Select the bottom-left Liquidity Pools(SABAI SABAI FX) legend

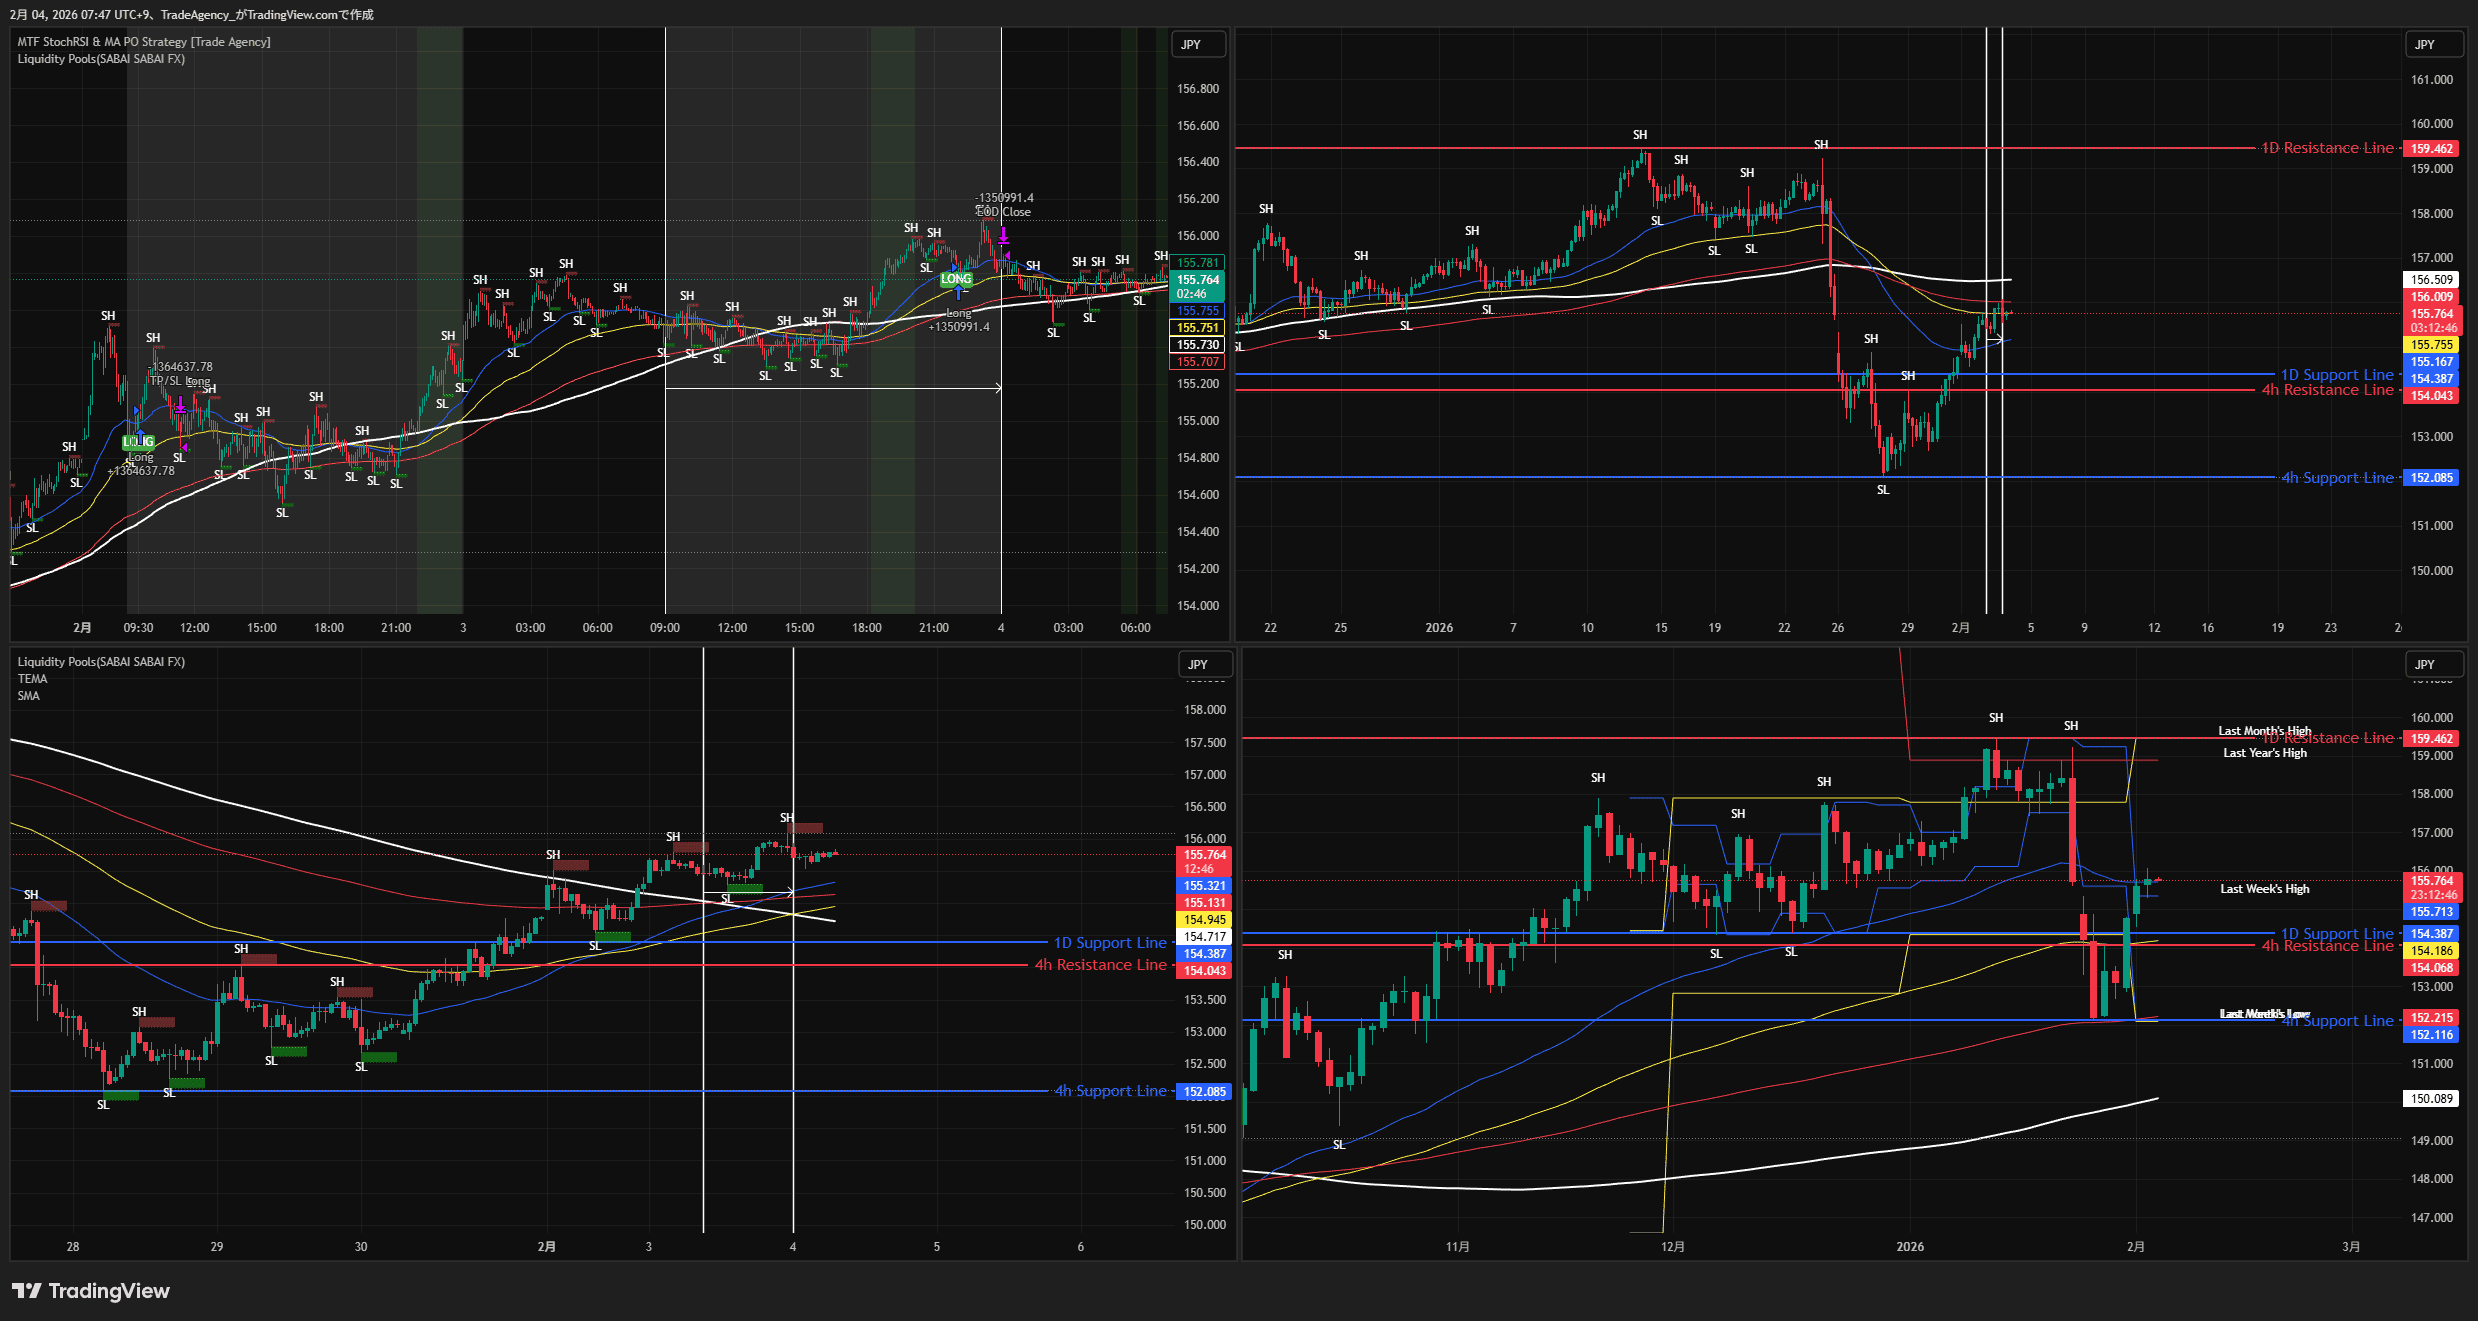tap(101, 662)
